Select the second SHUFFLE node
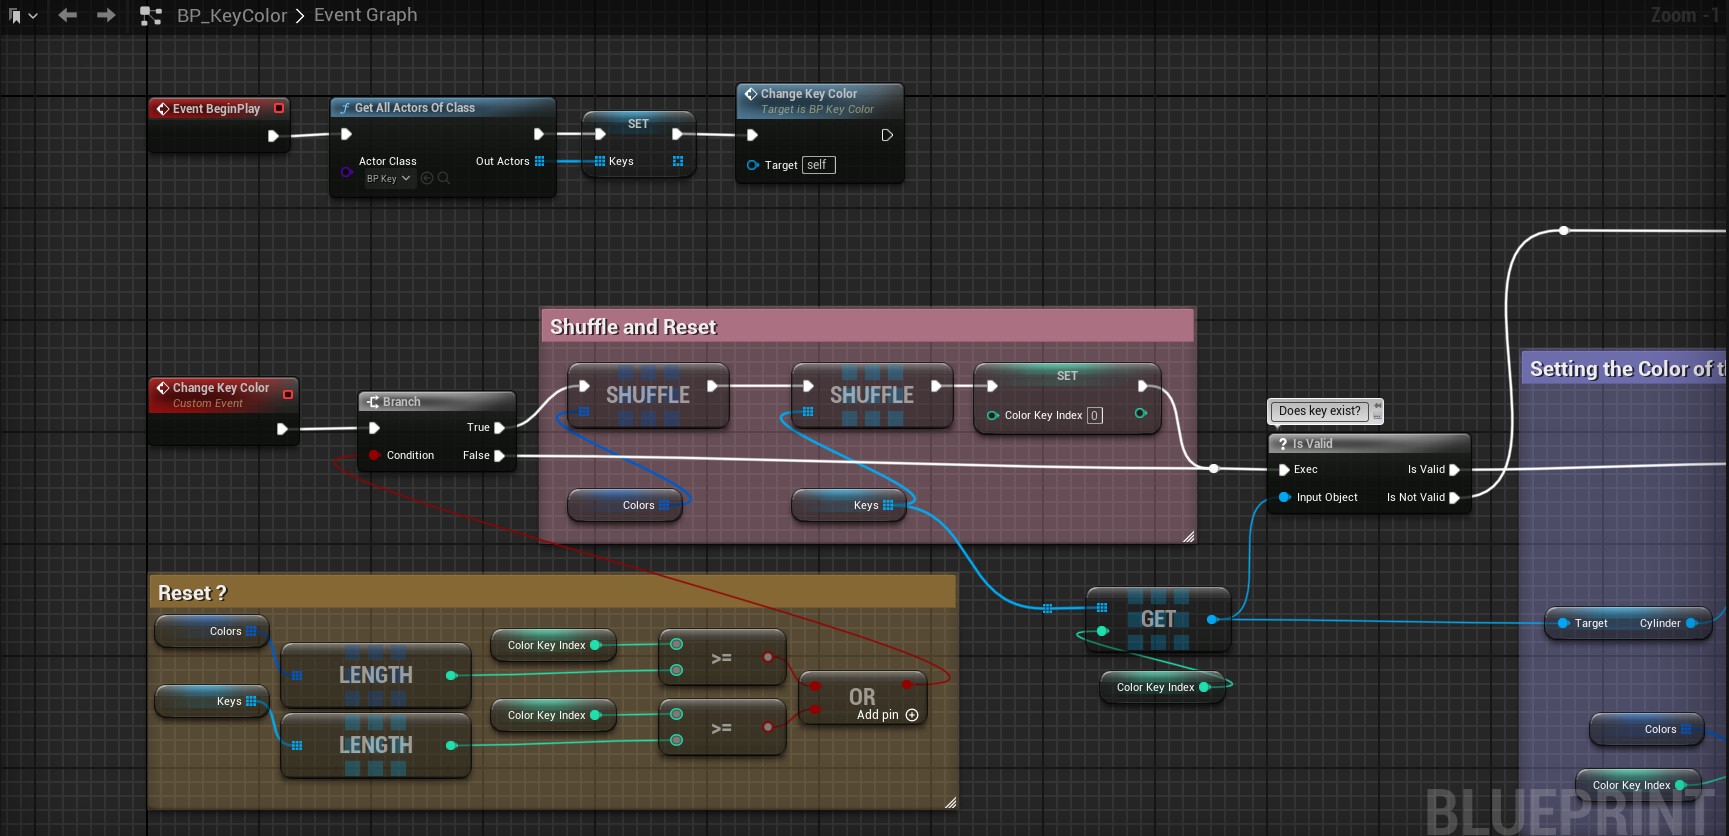 (872, 395)
